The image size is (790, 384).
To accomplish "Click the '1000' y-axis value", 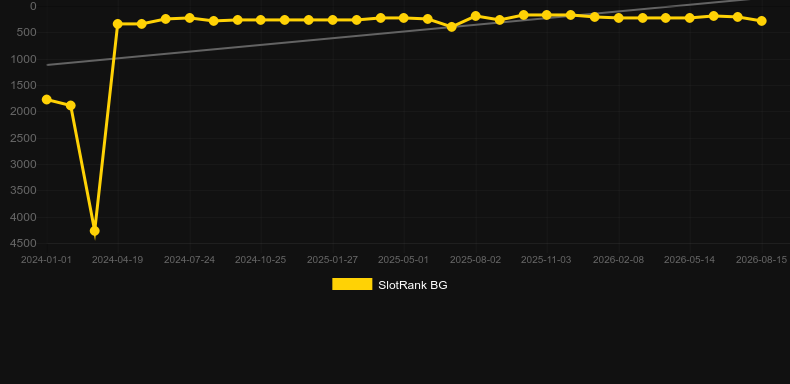I will [x=24, y=59].
